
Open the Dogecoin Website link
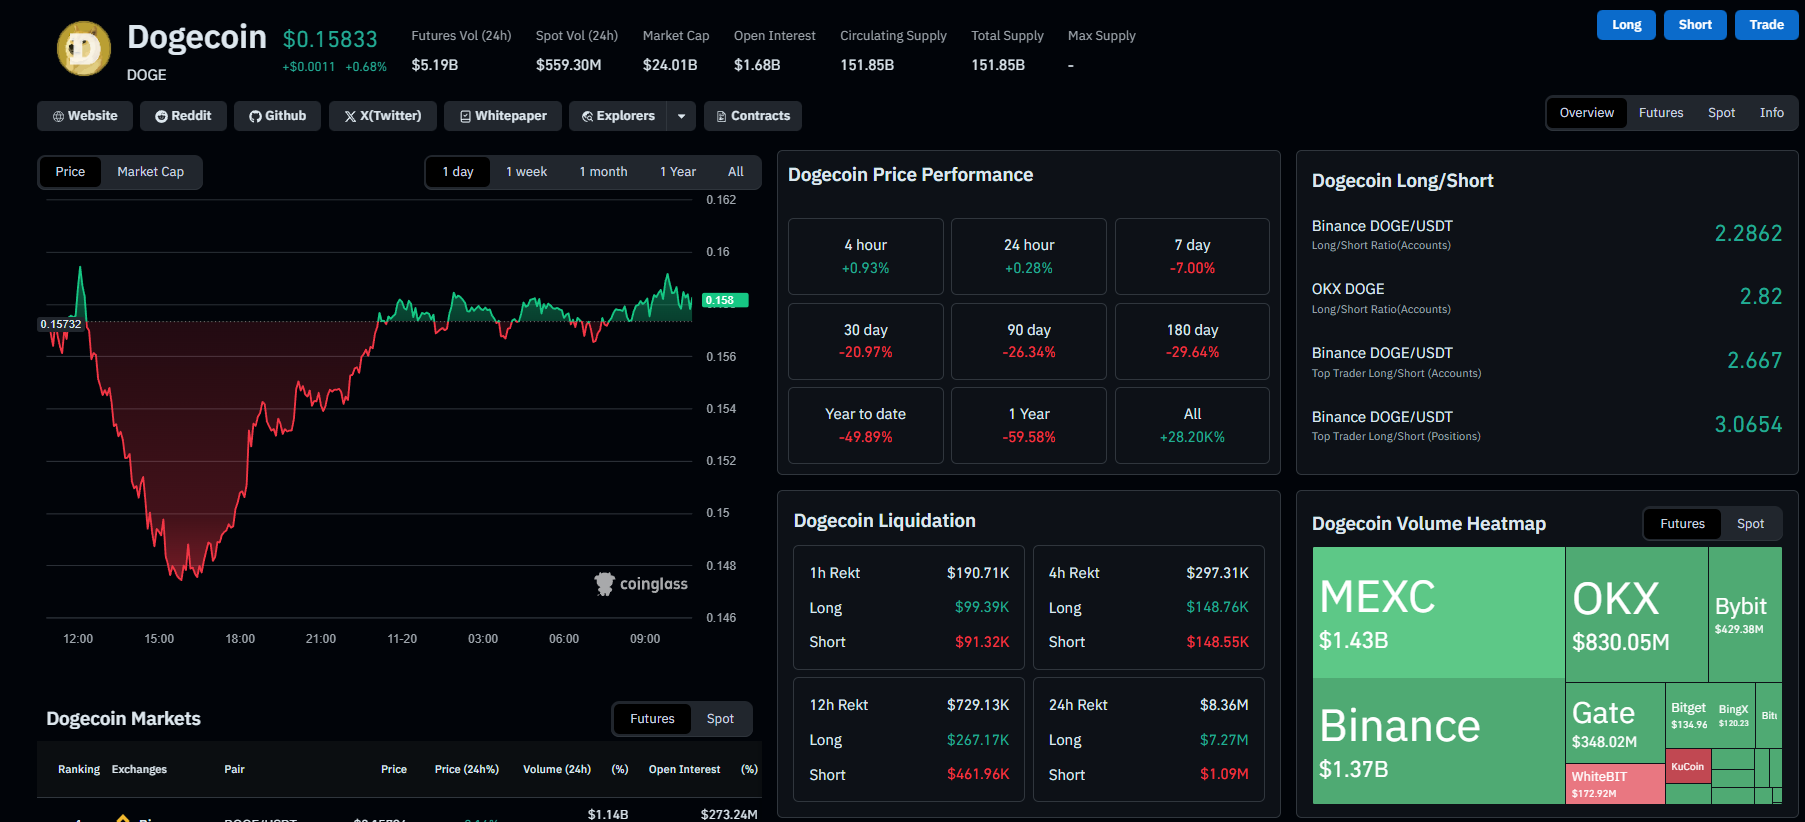tap(85, 116)
